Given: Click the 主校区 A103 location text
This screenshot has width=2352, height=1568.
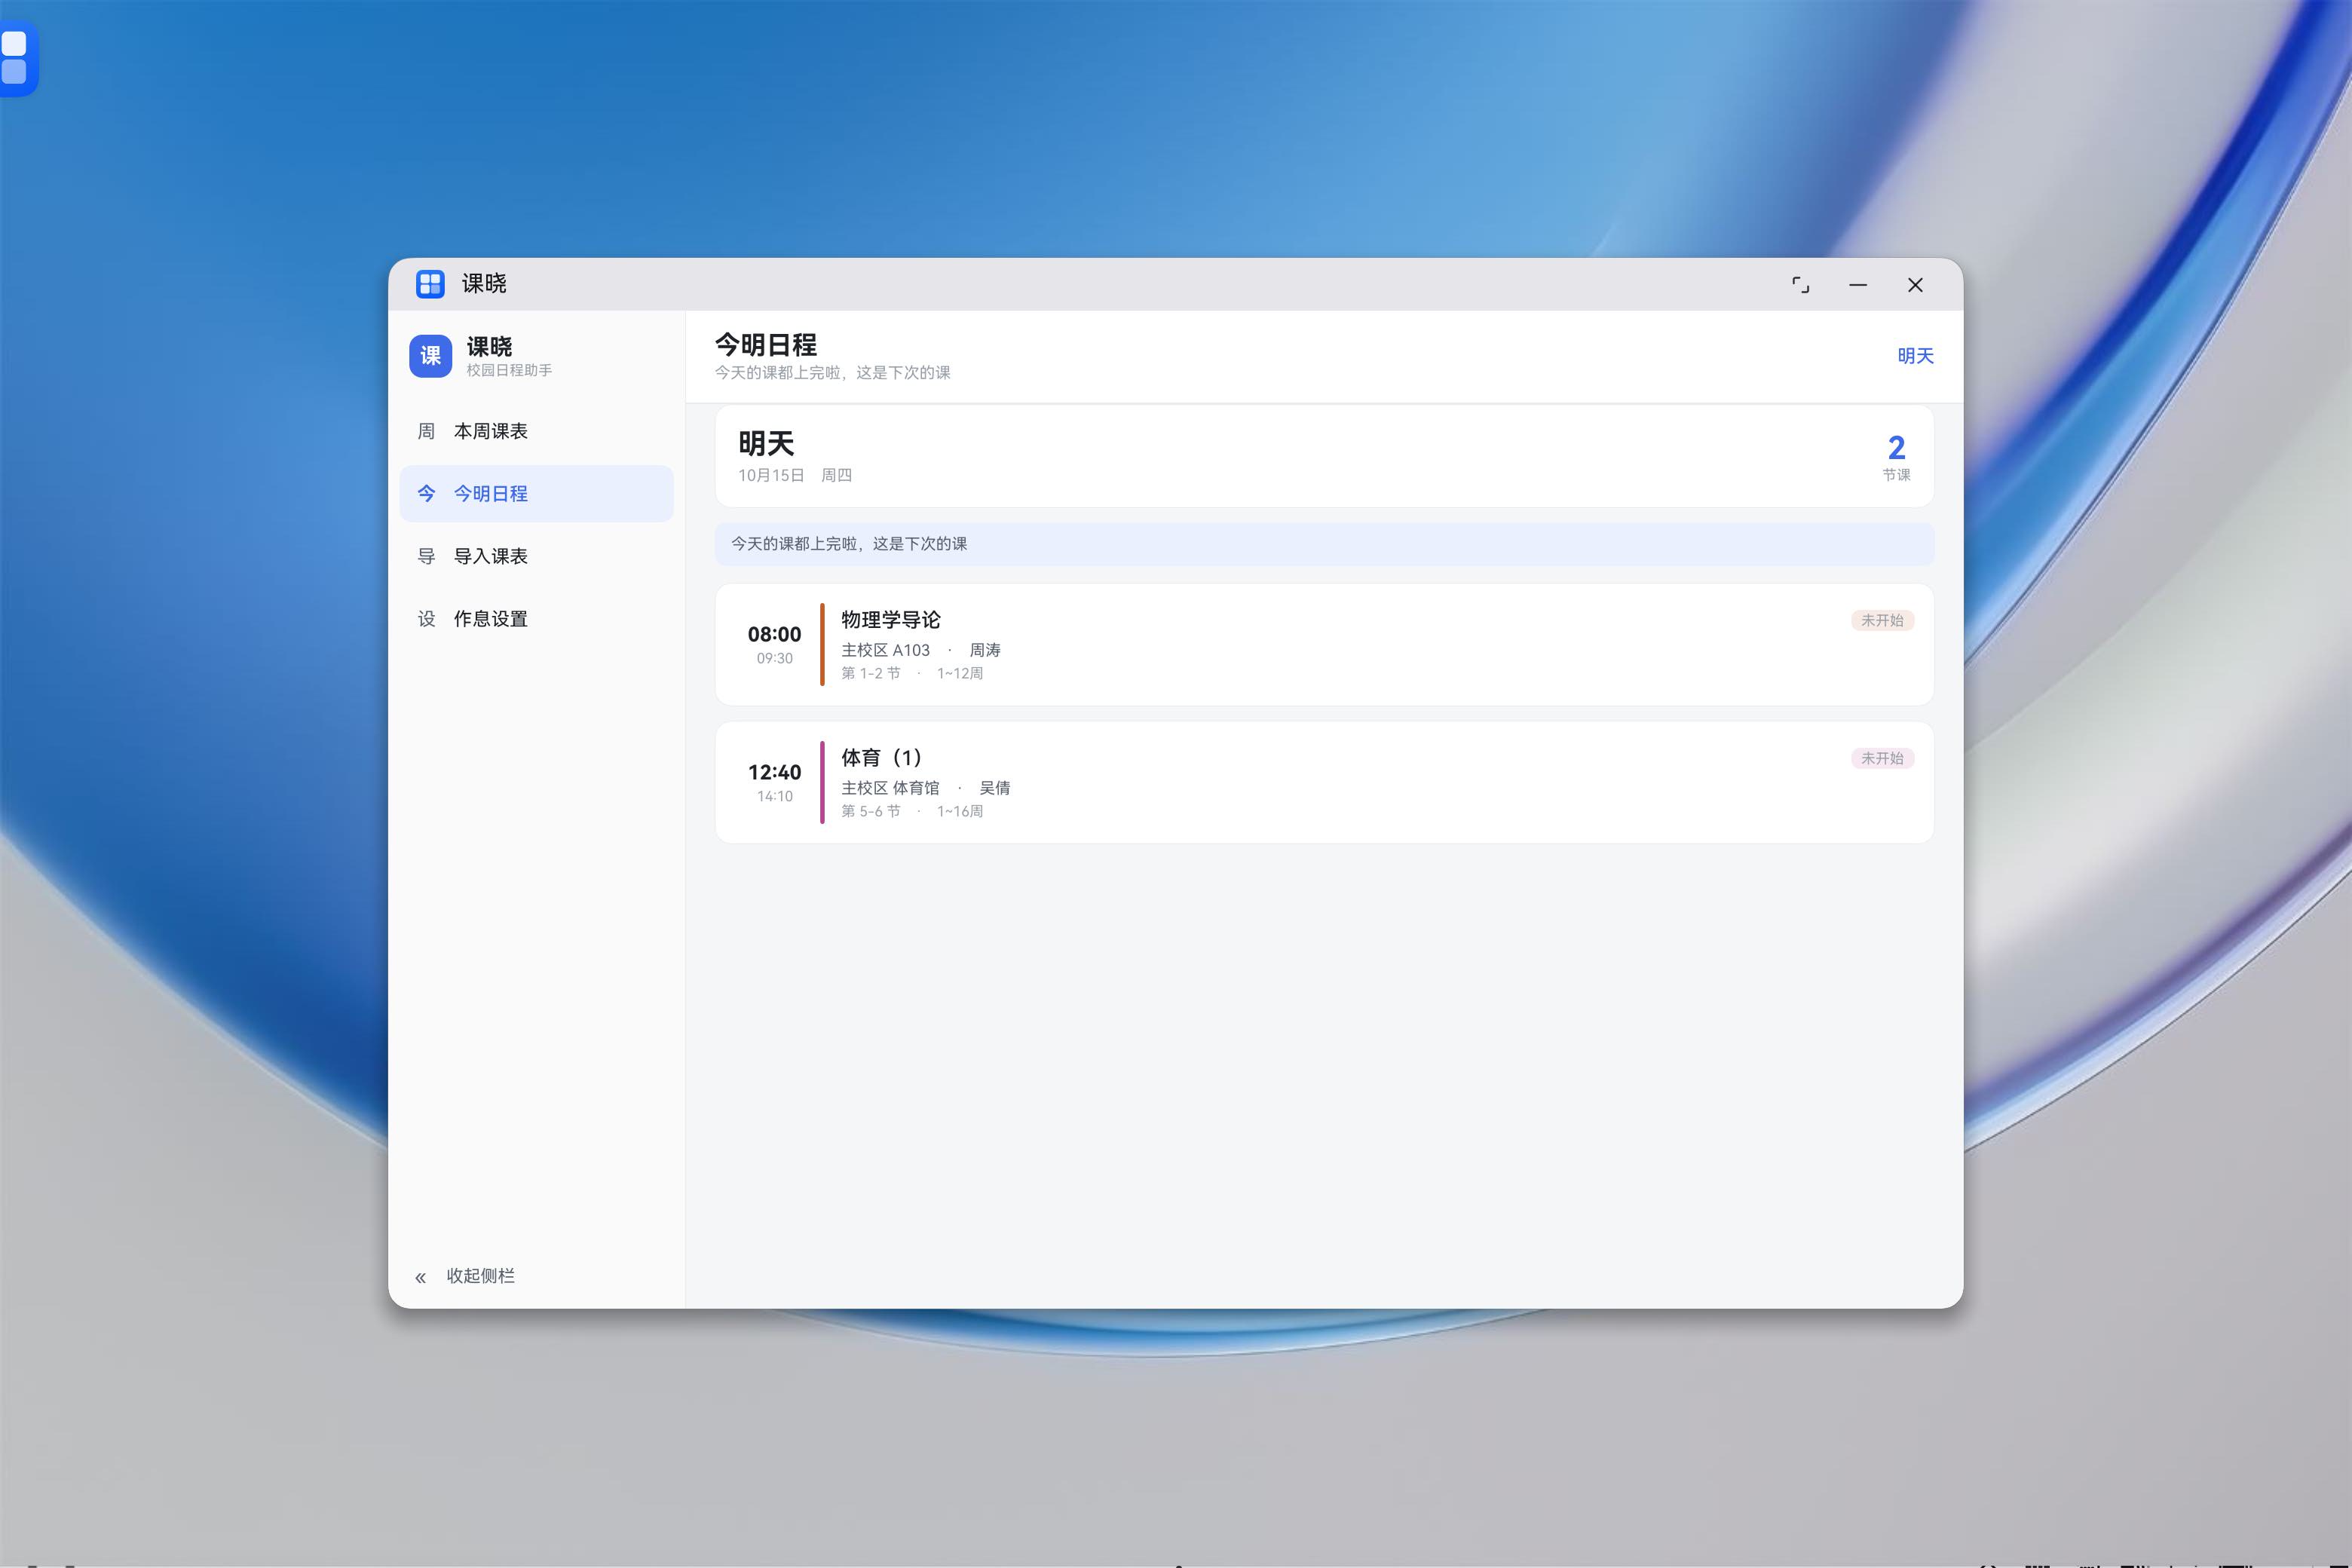Looking at the screenshot, I should 885,650.
